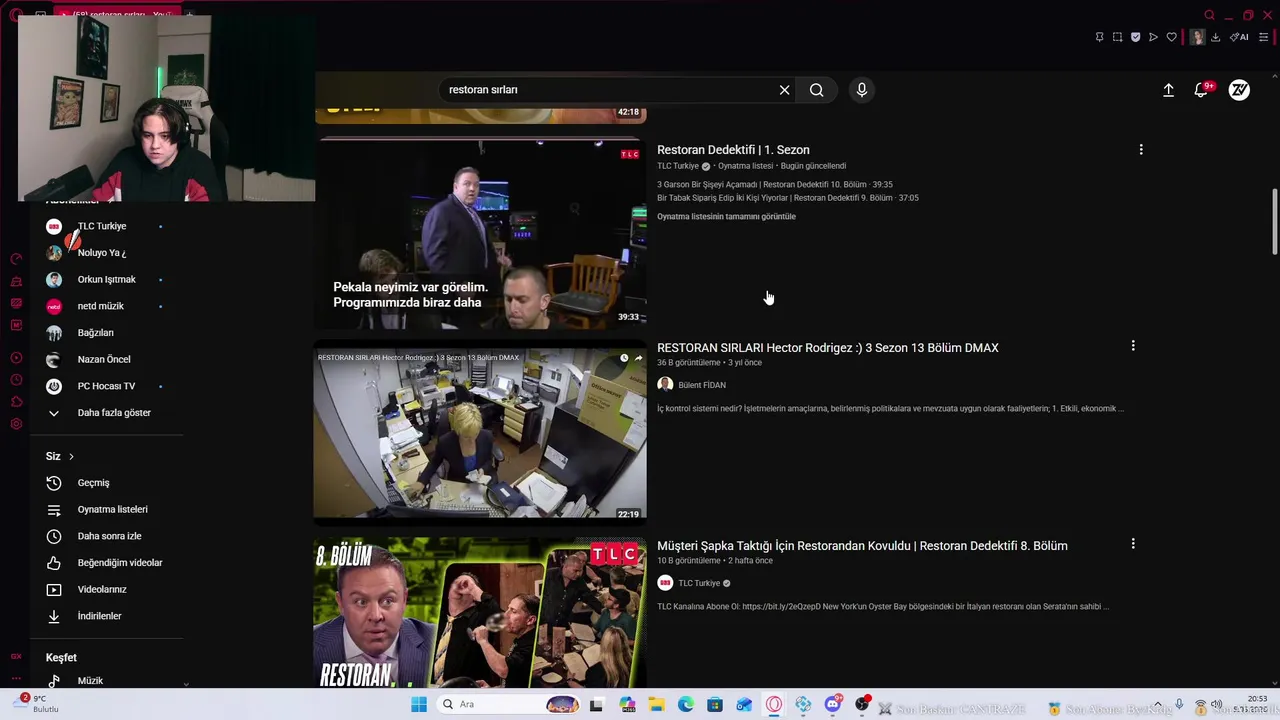Play the RESTORAN SIRLARI Hector Rodrigez thumbnail
The image size is (1280, 720).
coord(480,434)
